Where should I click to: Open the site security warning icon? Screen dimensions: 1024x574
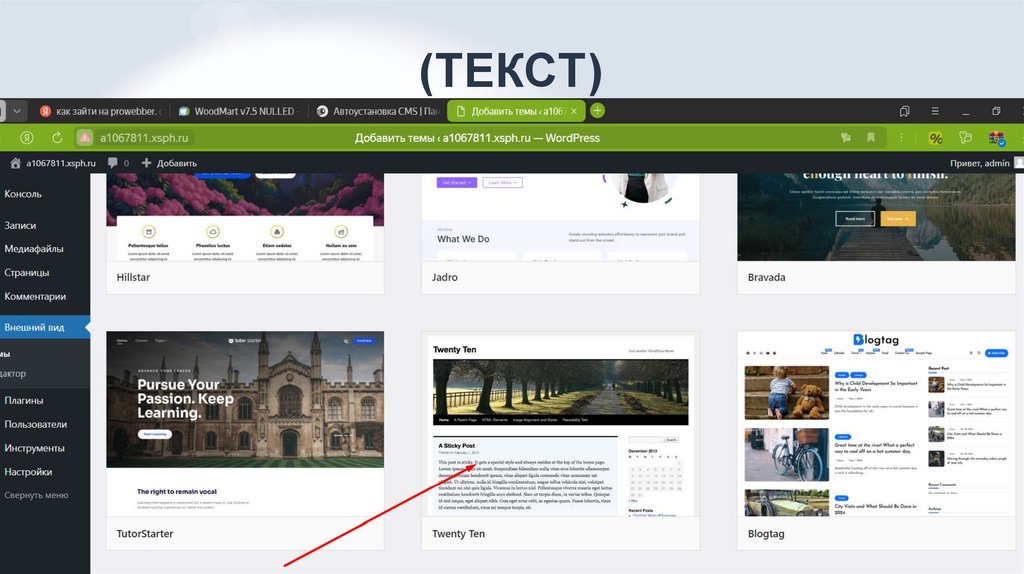(84, 138)
